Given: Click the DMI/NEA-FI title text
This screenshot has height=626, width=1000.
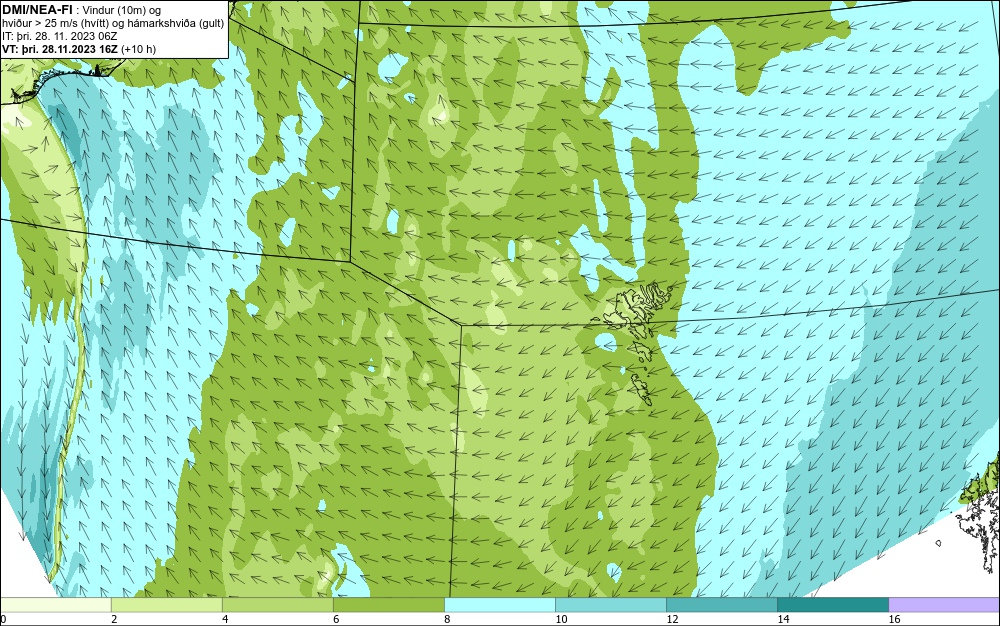Looking at the screenshot, I should pyautogui.click(x=37, y=9).
